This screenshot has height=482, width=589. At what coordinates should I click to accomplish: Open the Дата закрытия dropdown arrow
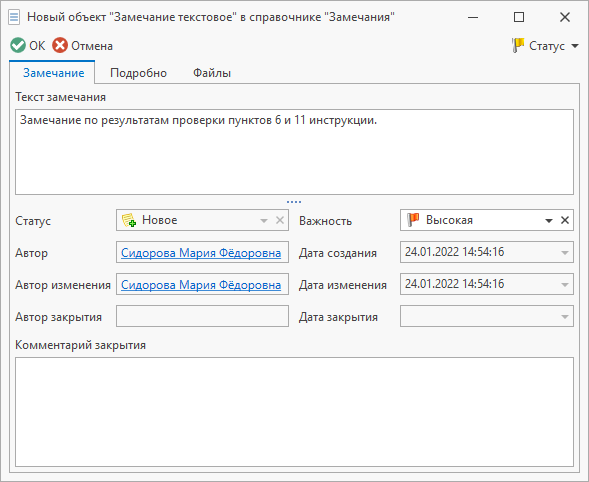[x=565, y=317]
